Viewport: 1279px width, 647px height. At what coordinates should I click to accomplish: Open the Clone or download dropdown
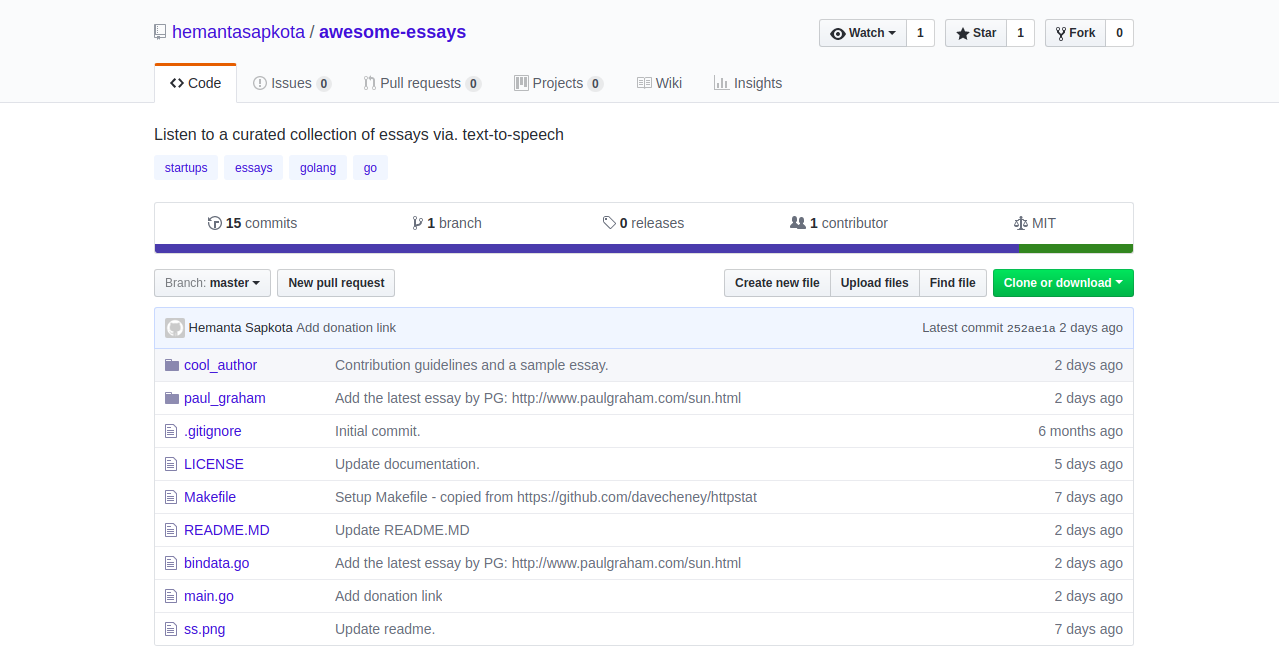[1062, 283]
